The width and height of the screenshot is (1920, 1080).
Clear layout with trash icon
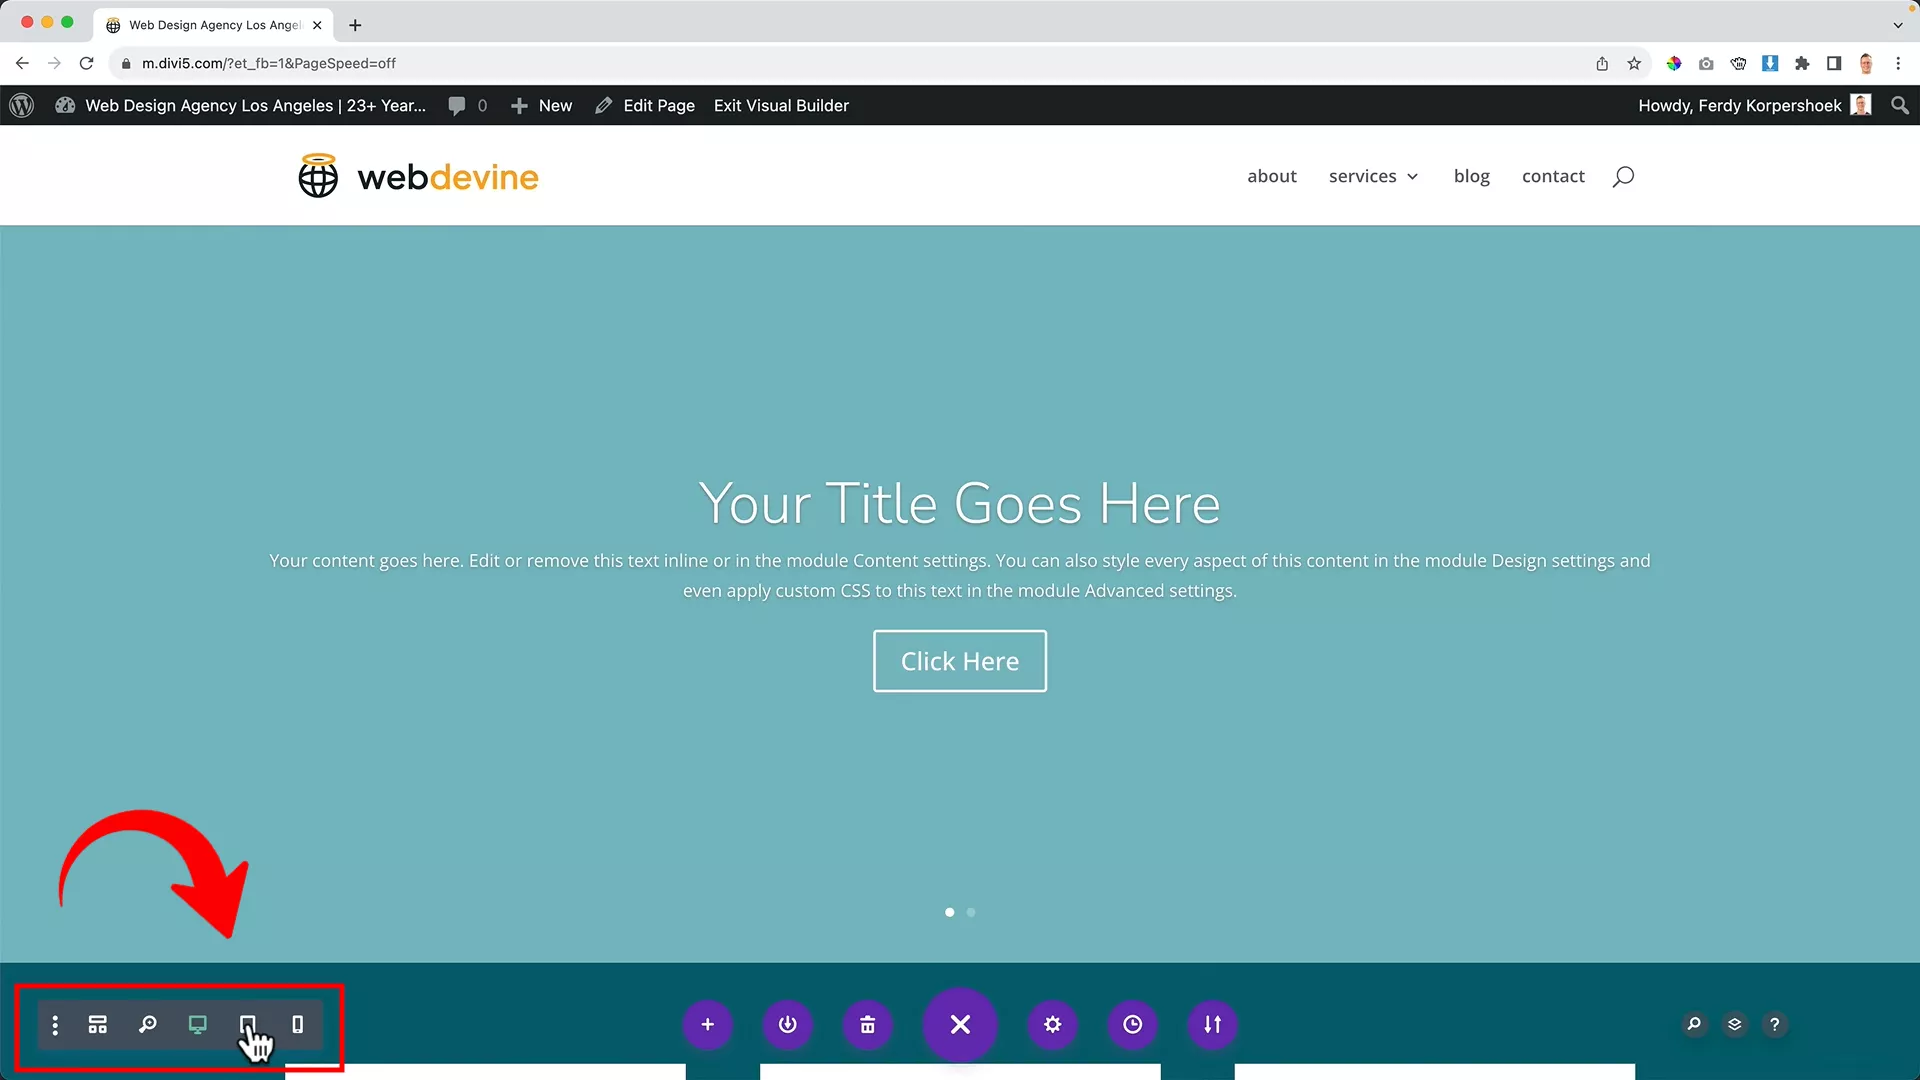[867, 1024]
